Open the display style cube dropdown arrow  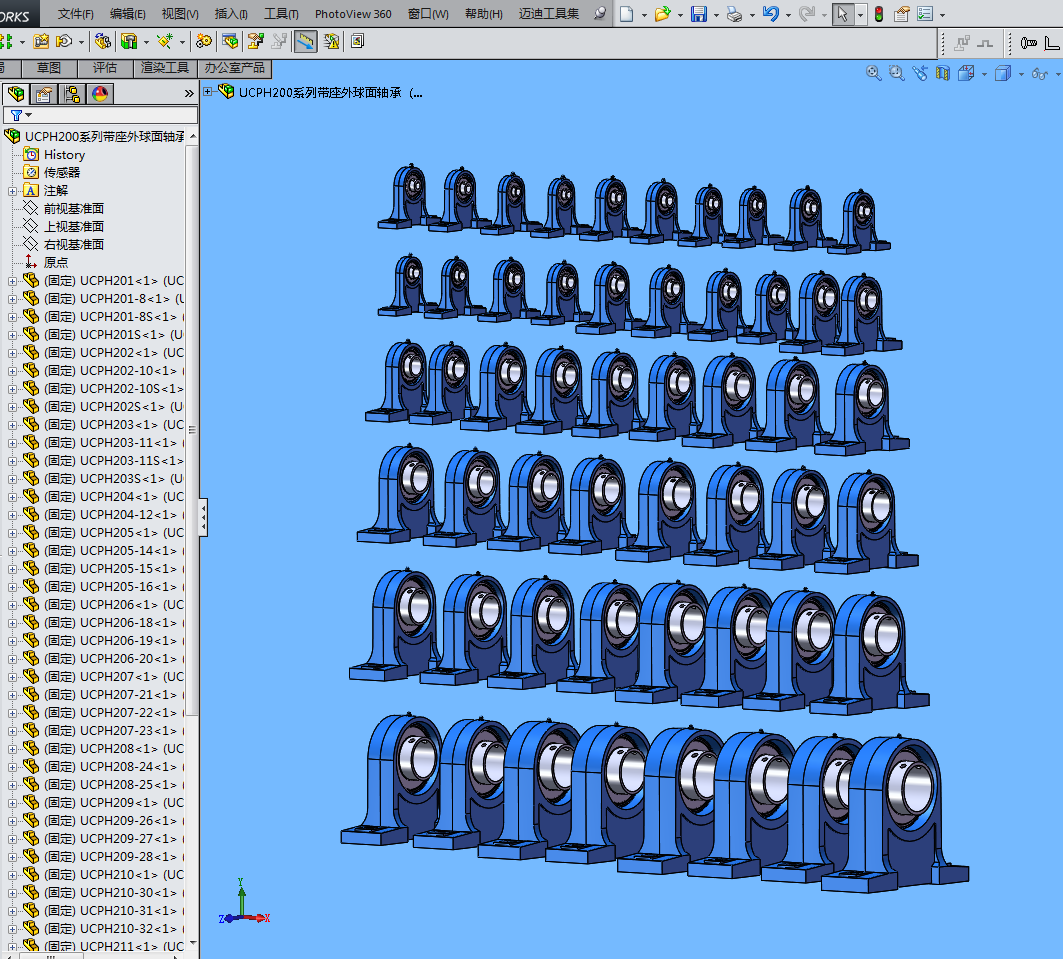click(1020, 73)
